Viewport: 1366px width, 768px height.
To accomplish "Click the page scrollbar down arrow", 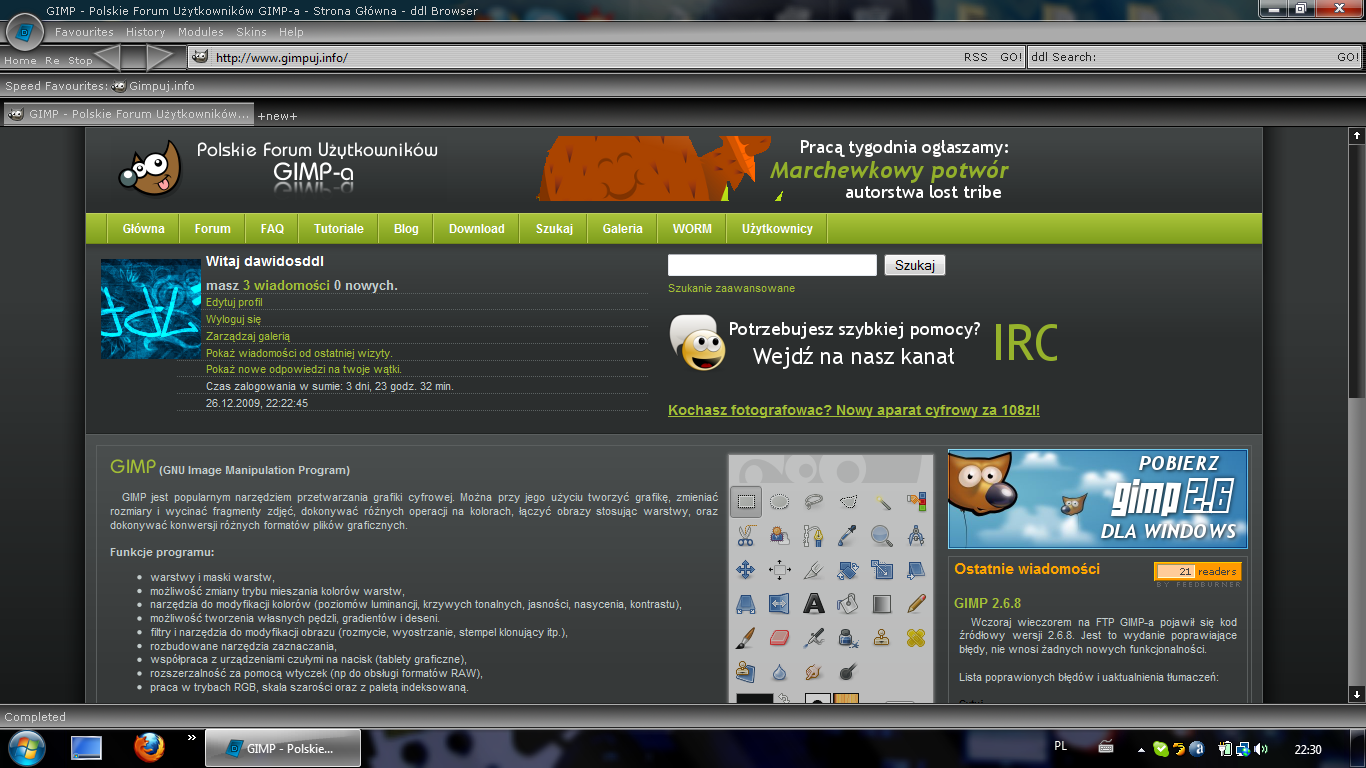I will (x=1357, y=694).
